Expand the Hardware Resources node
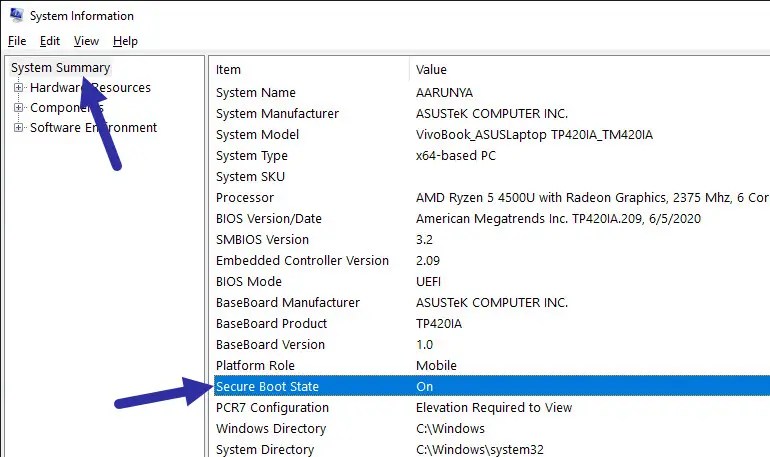Screen dimensions: 770x457 [19, 88]
